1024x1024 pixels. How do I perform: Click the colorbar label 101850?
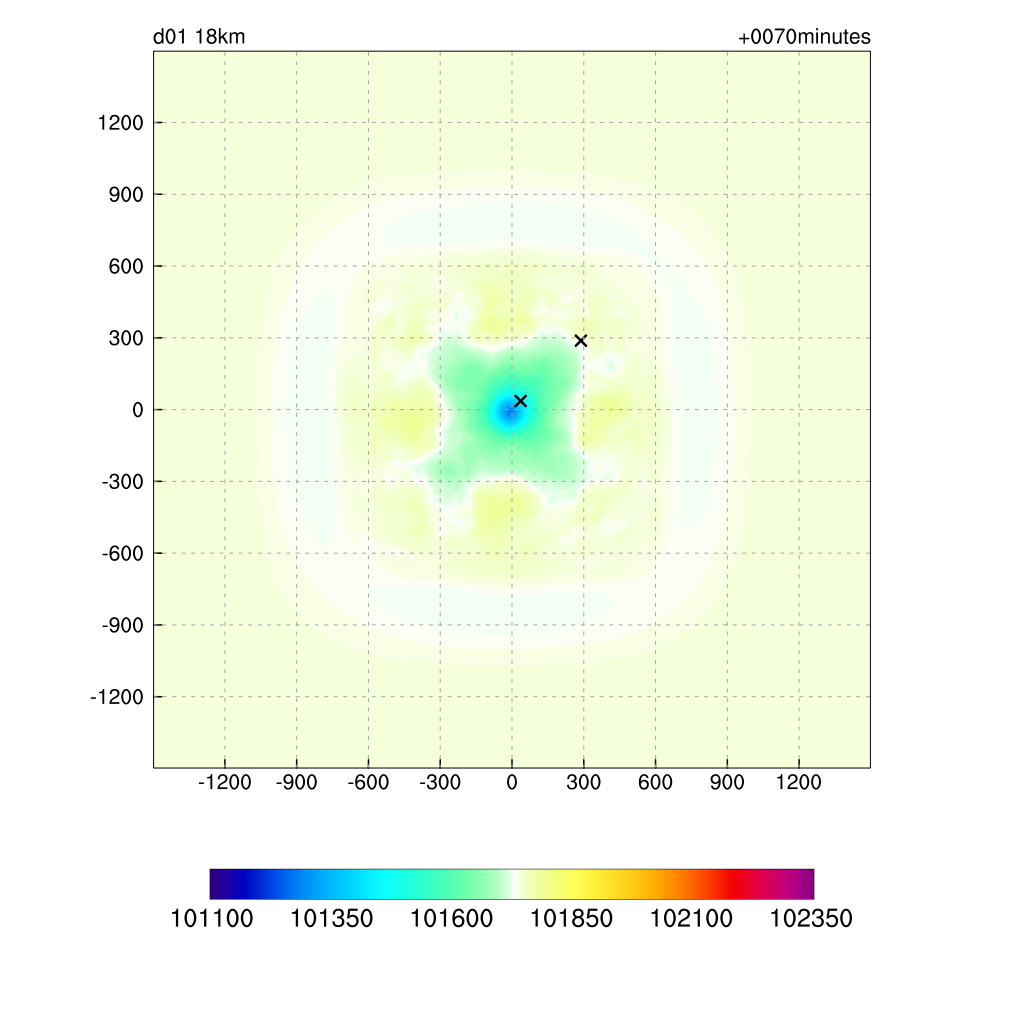[571, 919]
